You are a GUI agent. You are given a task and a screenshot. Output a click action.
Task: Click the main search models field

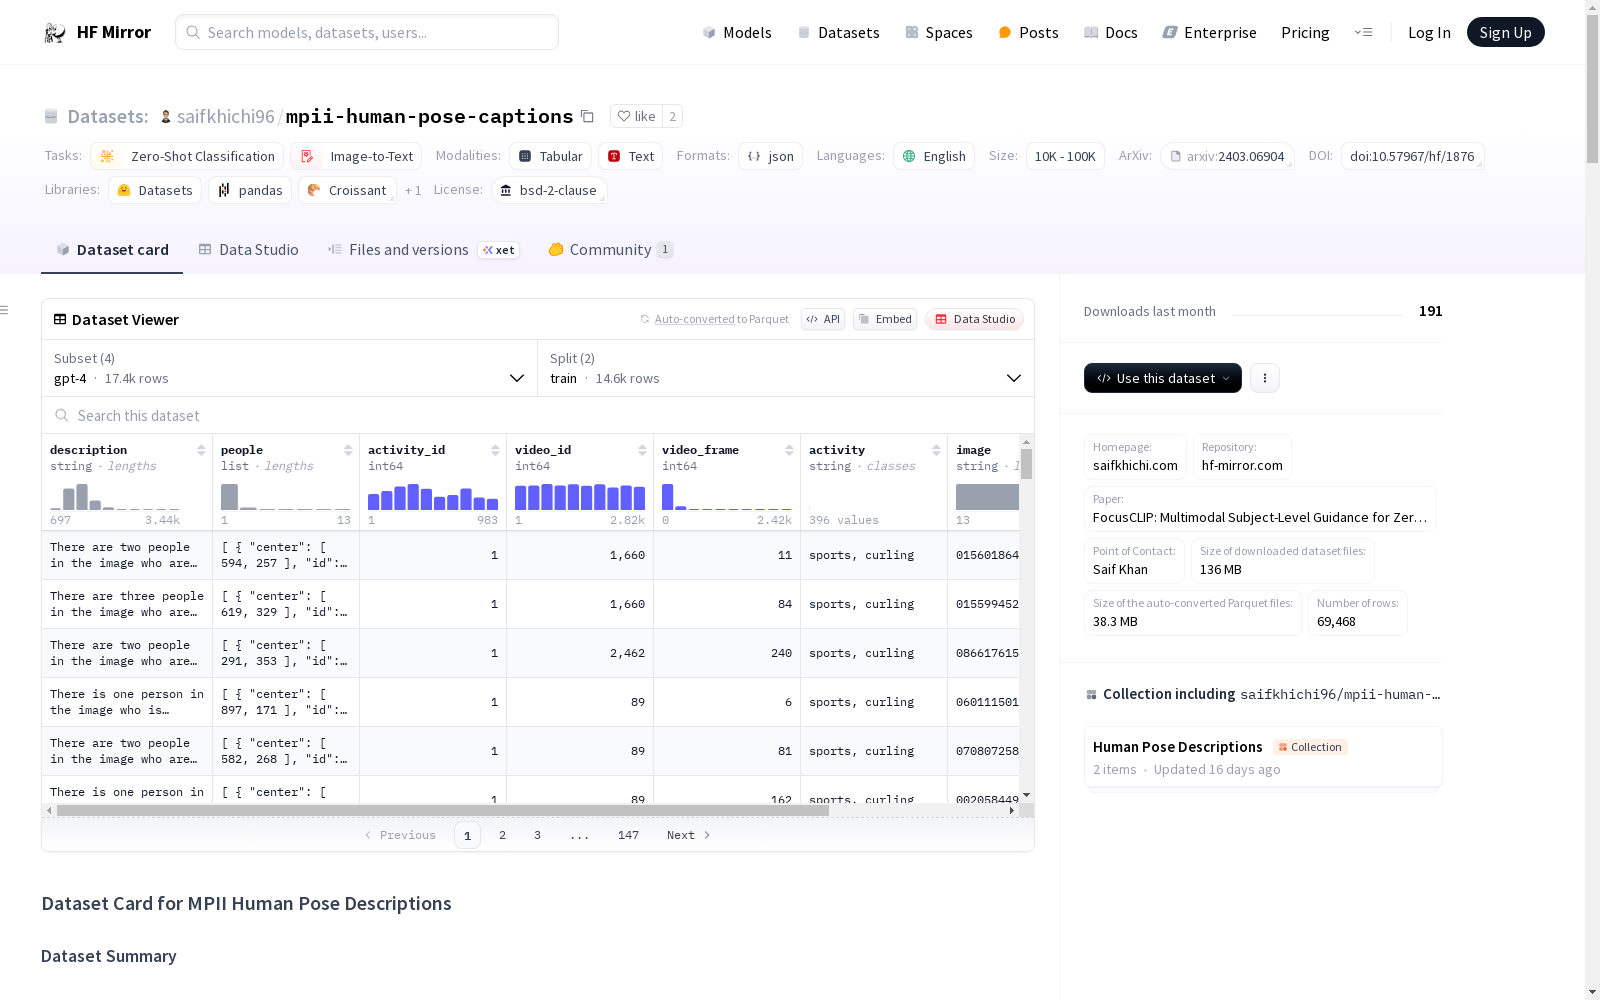(x=367, y=32)
